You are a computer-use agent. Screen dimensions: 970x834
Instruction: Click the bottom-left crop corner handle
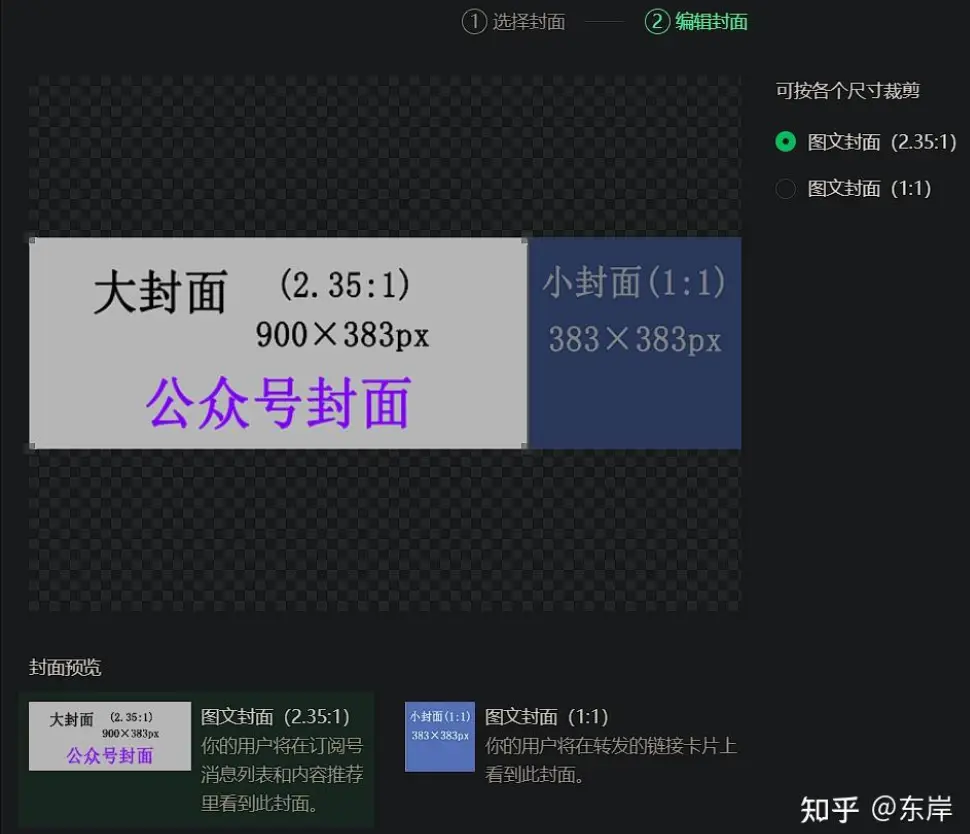pyautogui.click(x=31, y=447)
